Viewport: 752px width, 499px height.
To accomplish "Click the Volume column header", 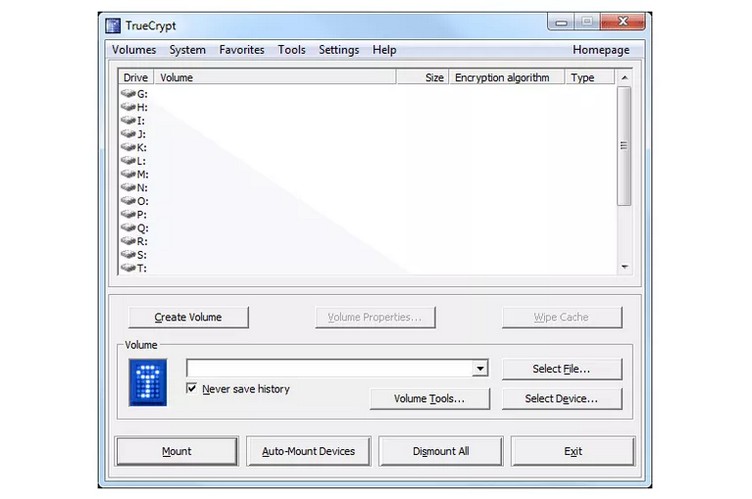I will tap(275, 78).
